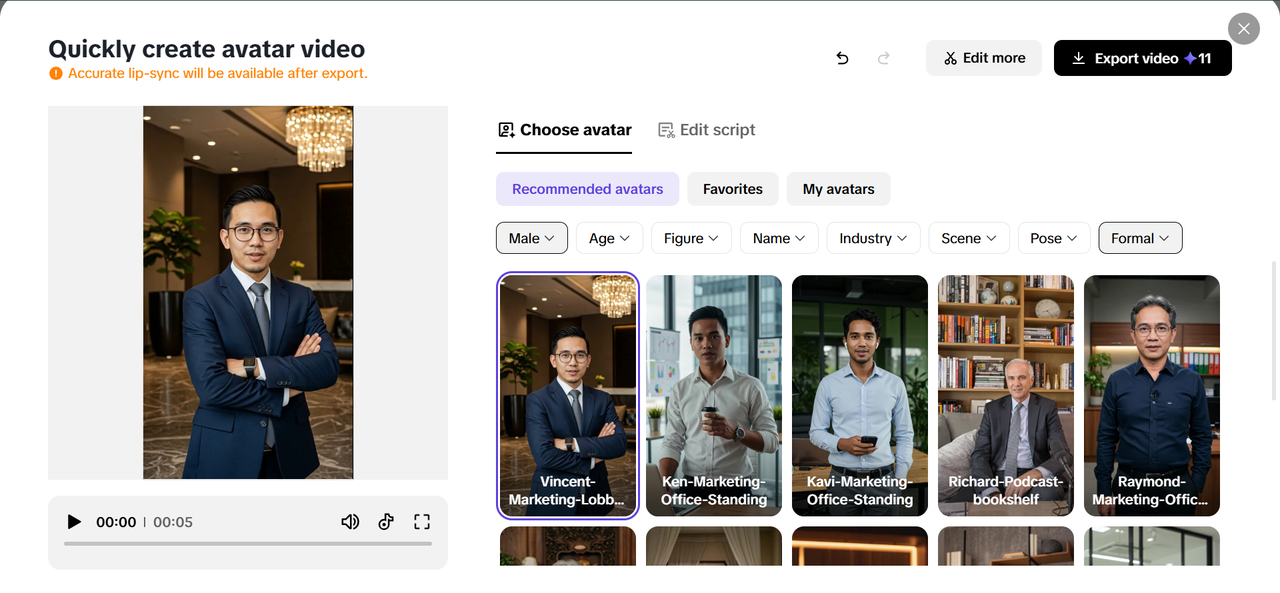Open the Formal style dropdown
The width and height of the screenshot is (1280, 593).
tap(1140, 238)
